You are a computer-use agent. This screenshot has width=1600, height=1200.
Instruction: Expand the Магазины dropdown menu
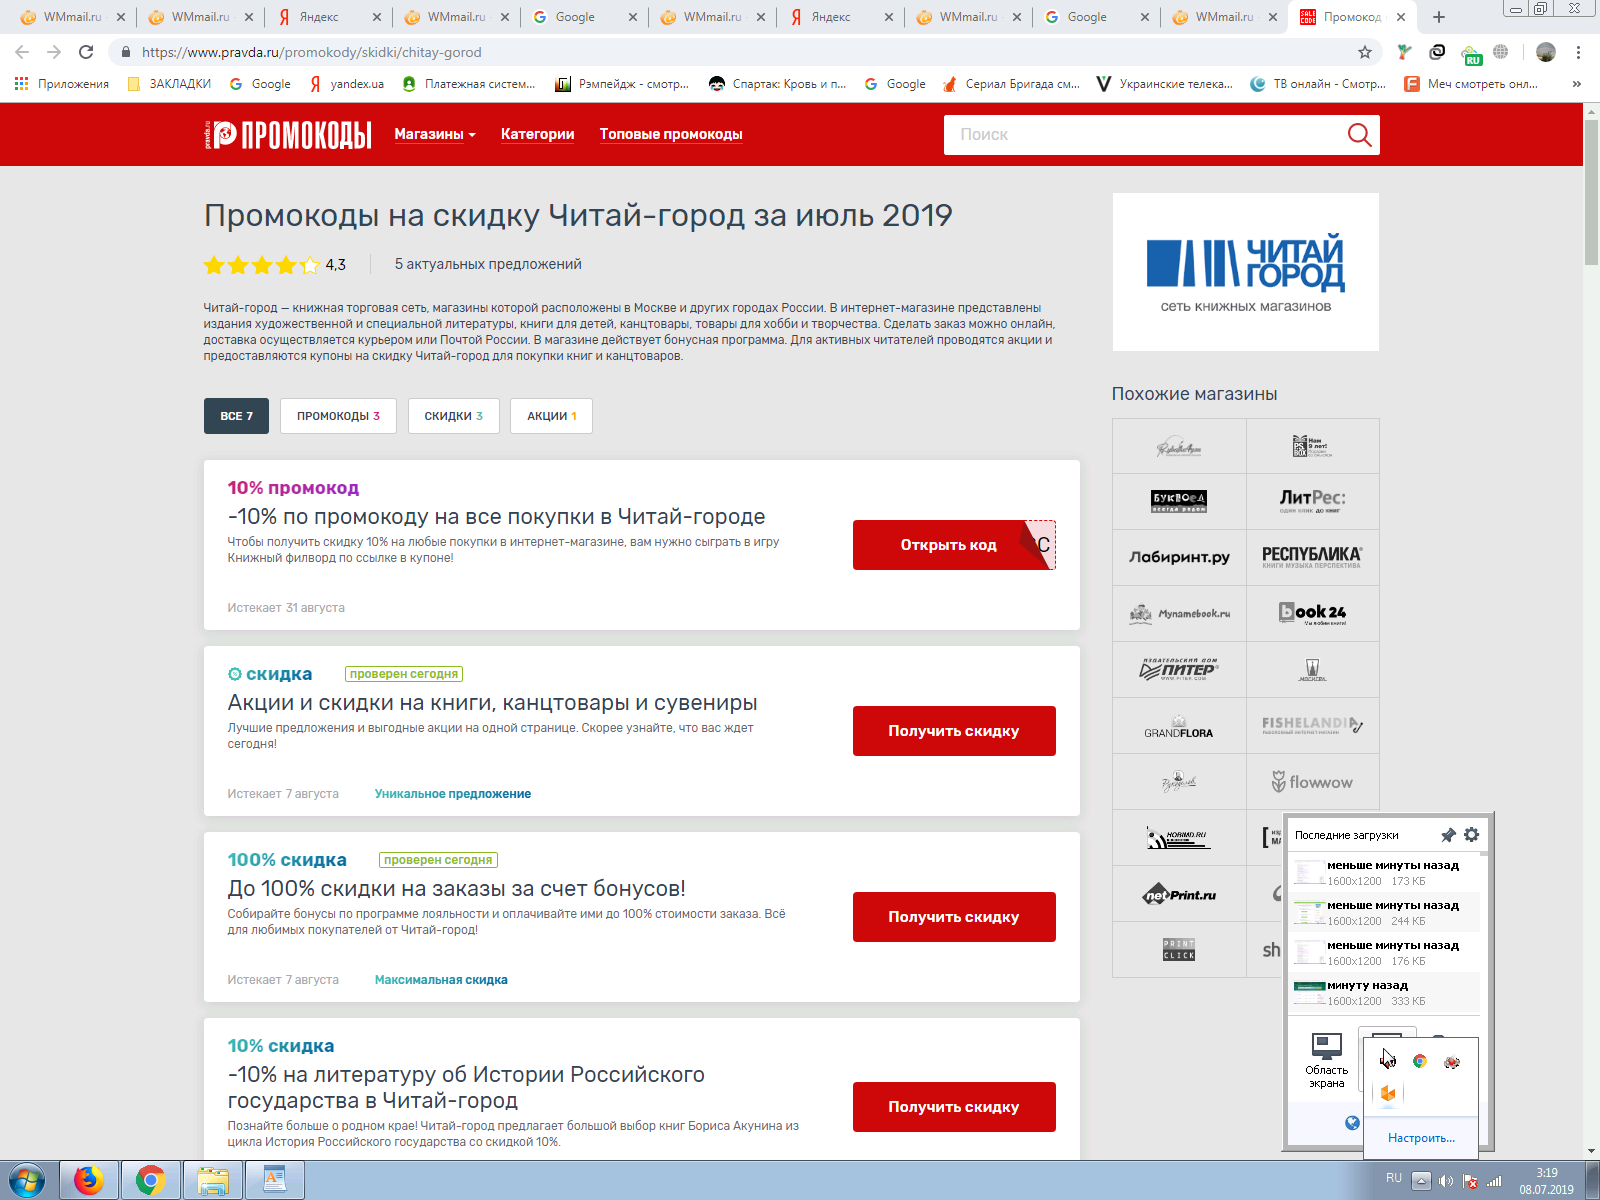pos(435,134)
